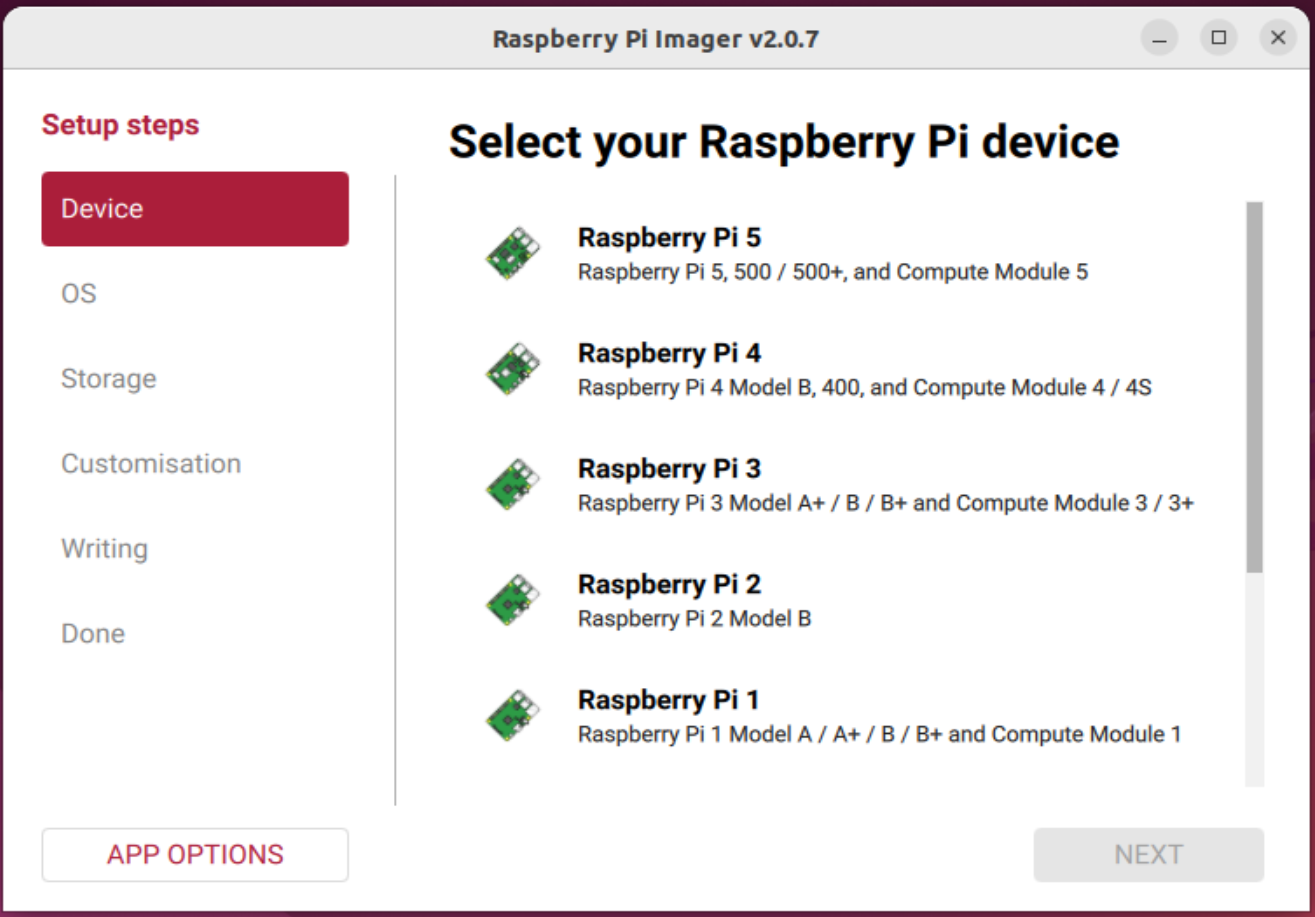
Task: Click the Raspberry Pi 3 board icon
Action: tap(513, 485)
